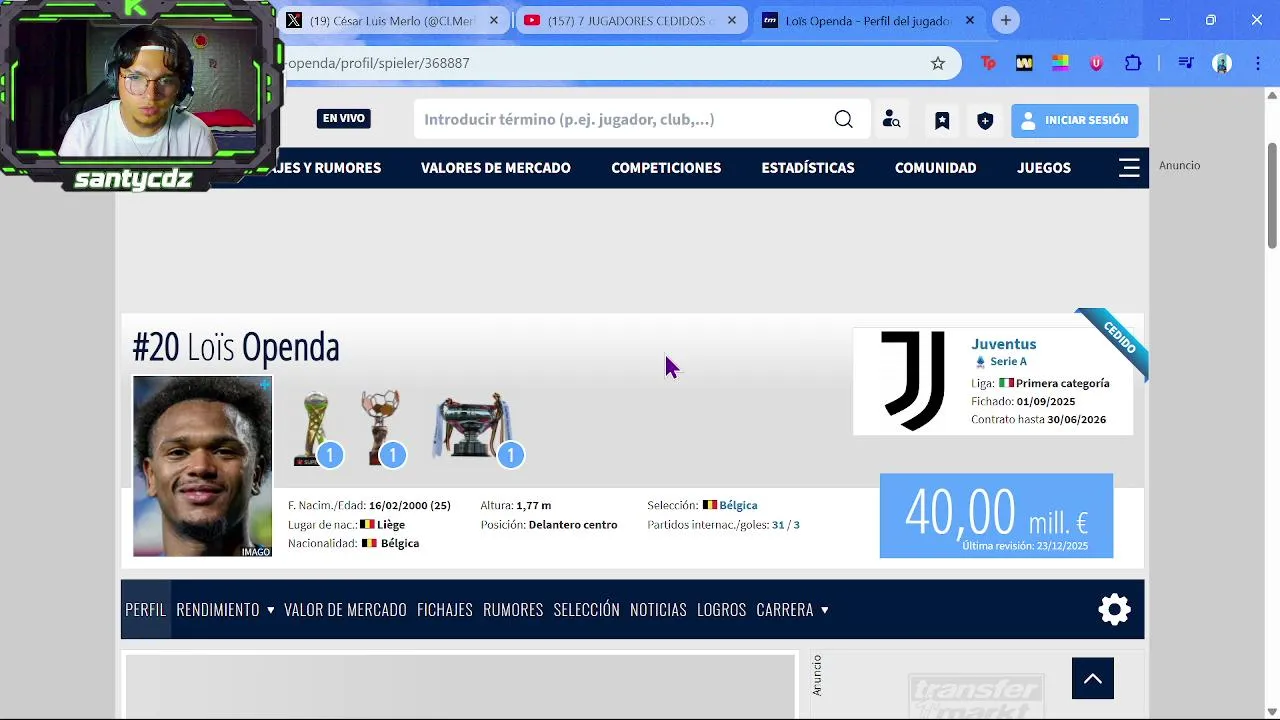Click the En Vivo button

click(x=344, y=118)
